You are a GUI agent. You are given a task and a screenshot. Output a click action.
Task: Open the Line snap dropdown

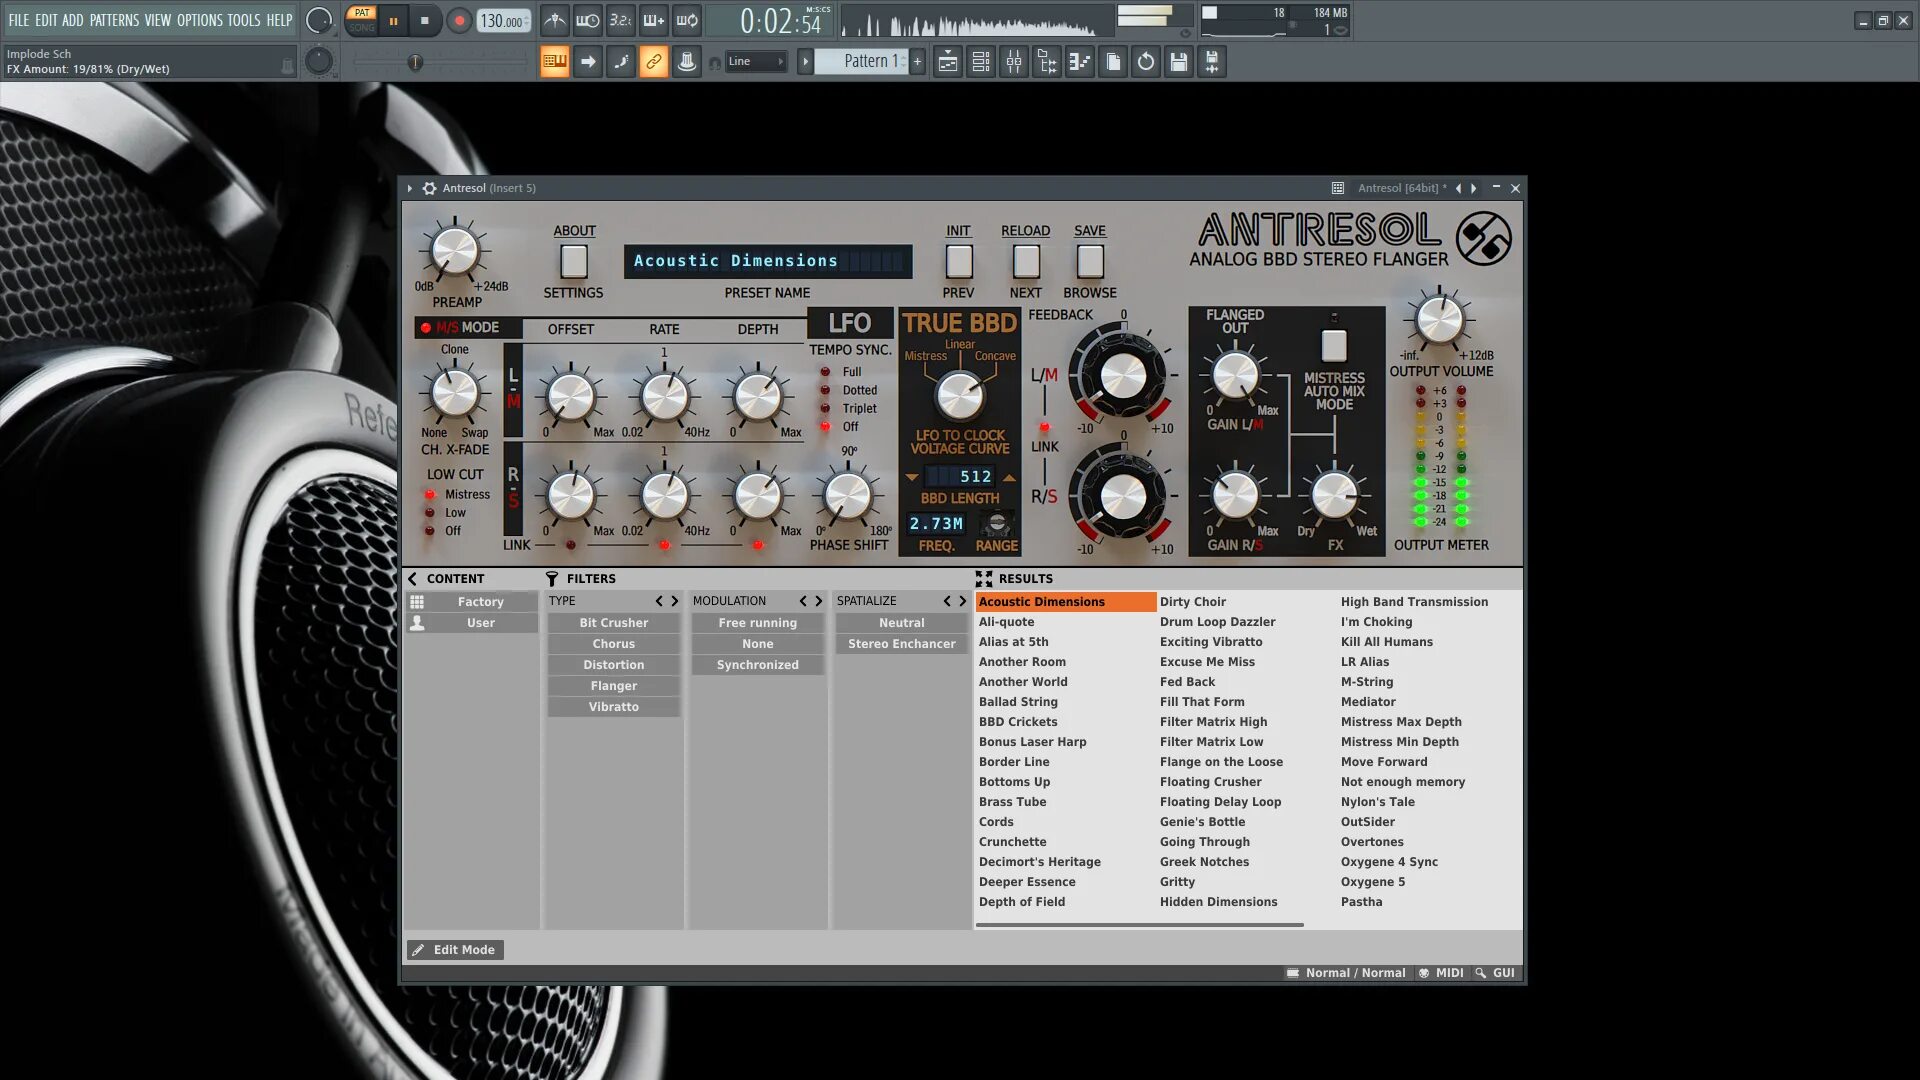[756, 62]
